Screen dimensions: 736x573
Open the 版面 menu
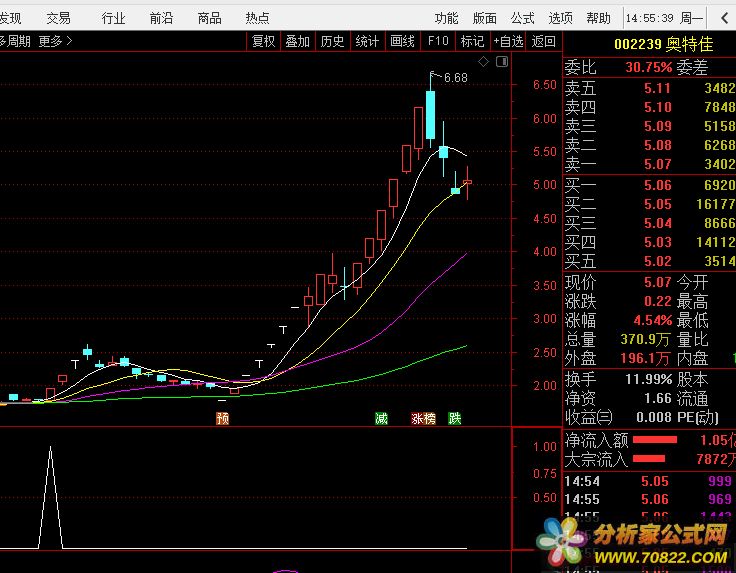coord(484,18)
